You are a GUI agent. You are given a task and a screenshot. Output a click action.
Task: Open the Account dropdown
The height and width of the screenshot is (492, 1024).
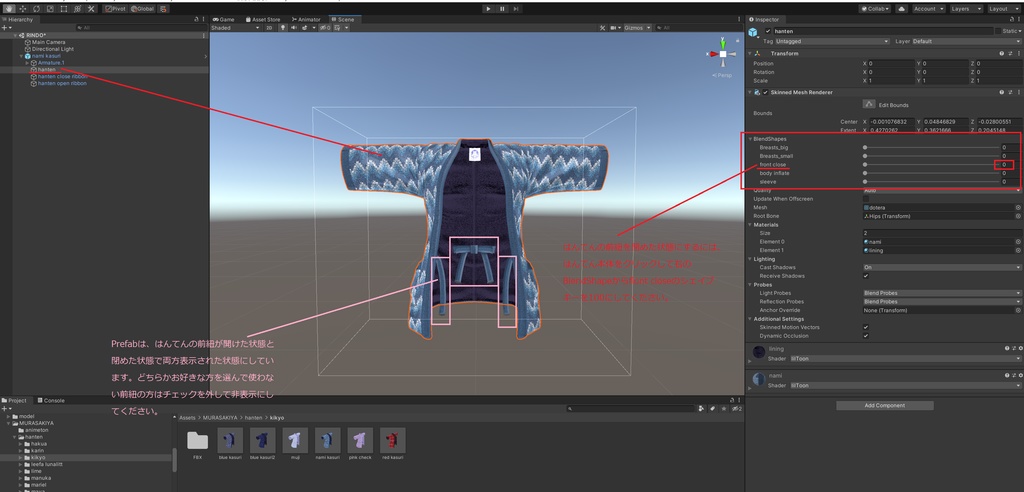(928, 9)
